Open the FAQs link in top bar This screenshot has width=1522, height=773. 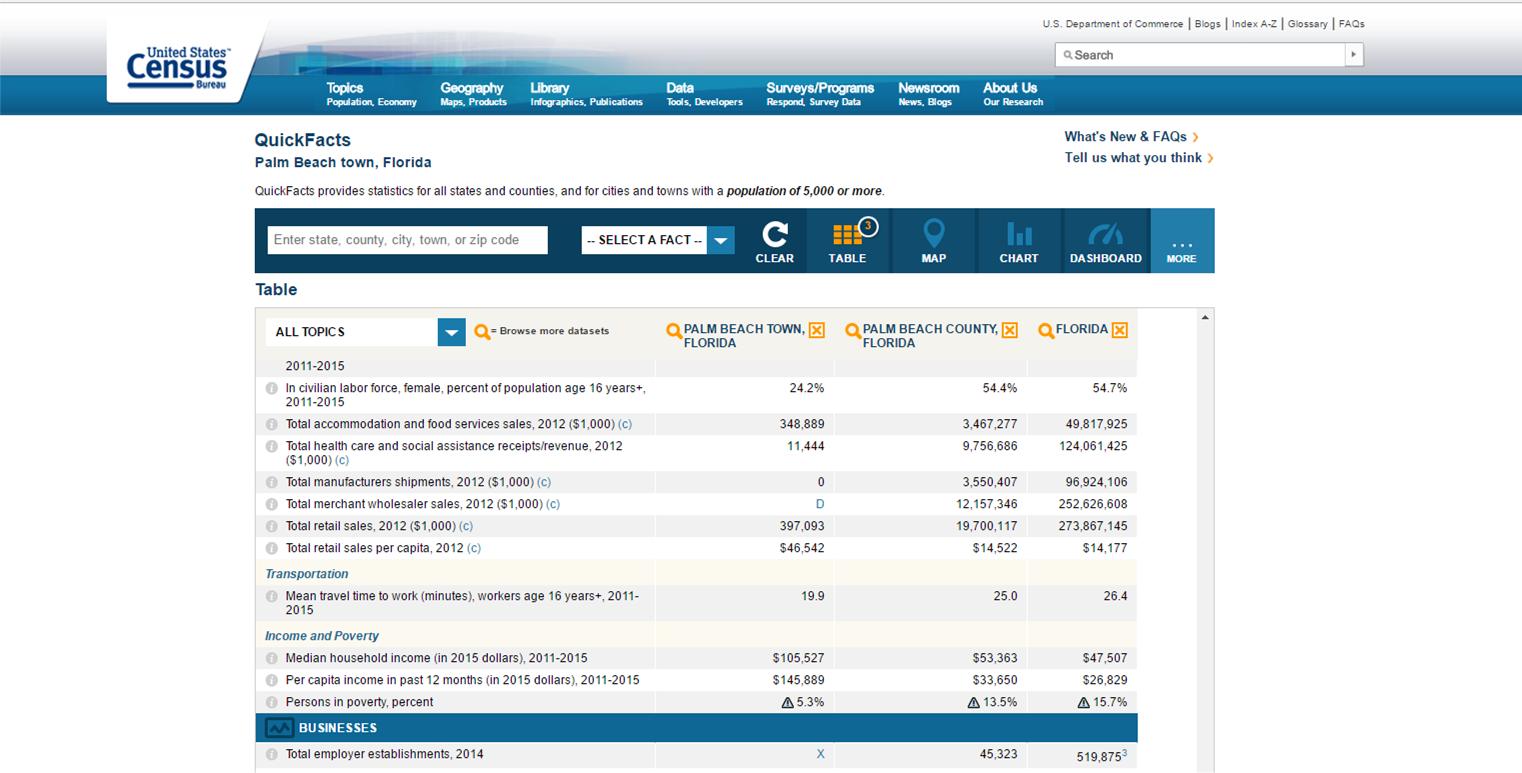point(1351,24)
